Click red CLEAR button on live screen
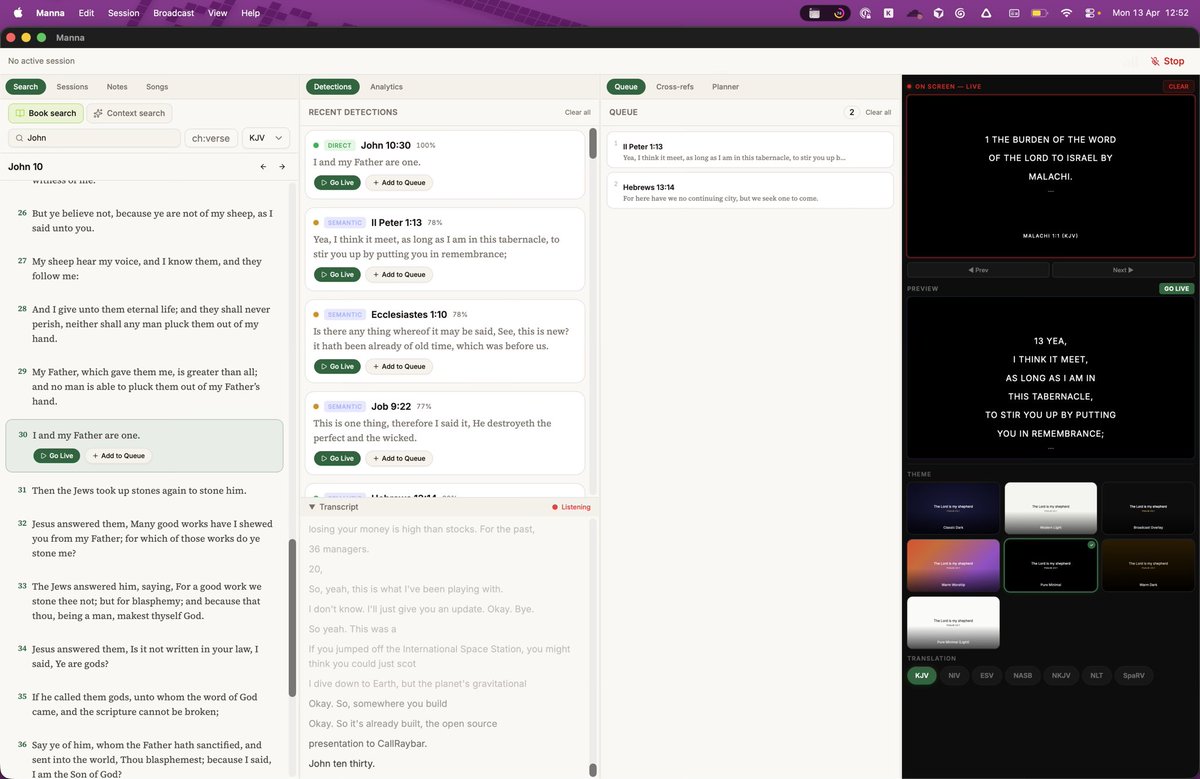 [1179, 87]
